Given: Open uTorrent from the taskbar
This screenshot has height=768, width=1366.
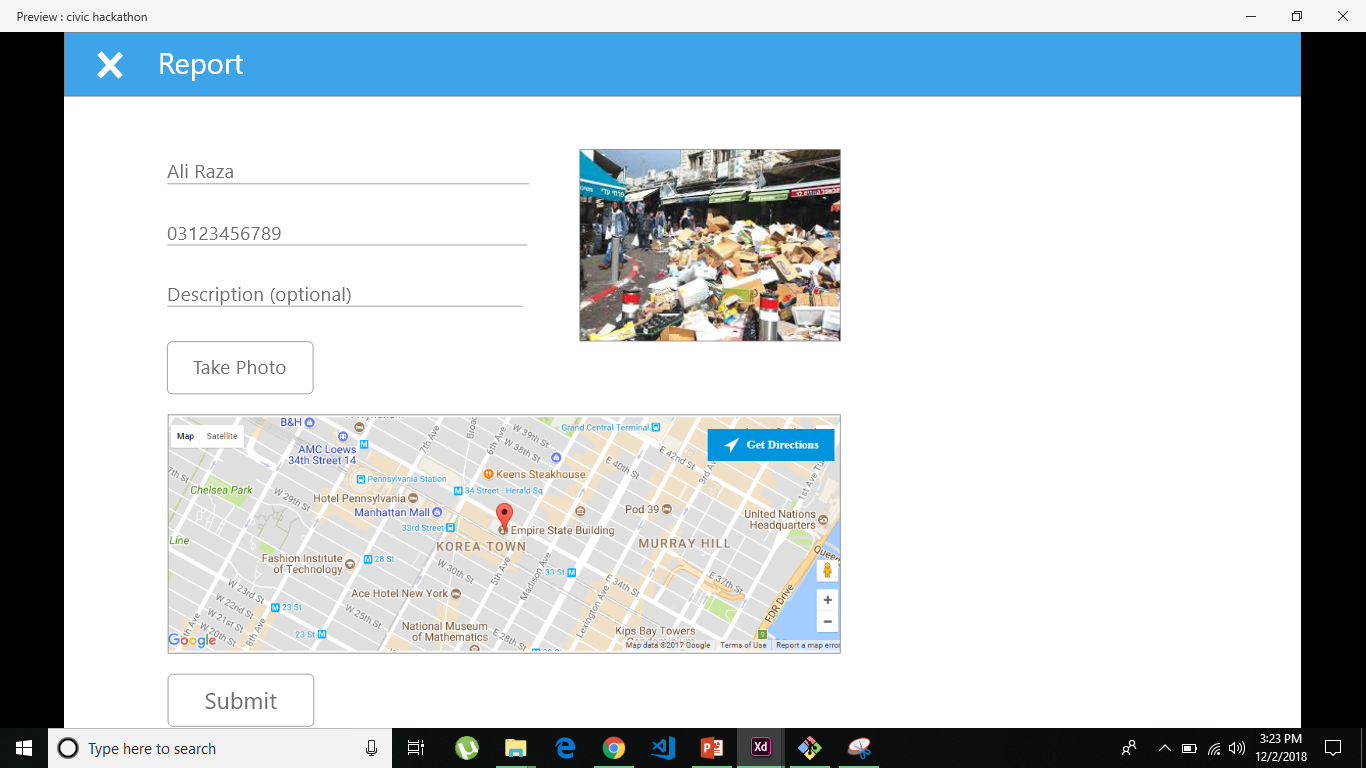Looking at the screenshot, I should click(467, 748).
